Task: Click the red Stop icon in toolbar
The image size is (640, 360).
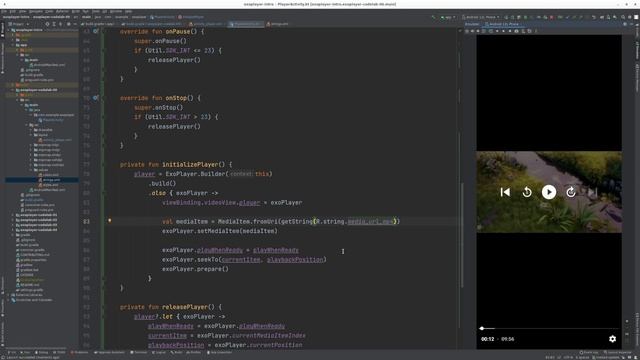Action: tap(551, 17)
